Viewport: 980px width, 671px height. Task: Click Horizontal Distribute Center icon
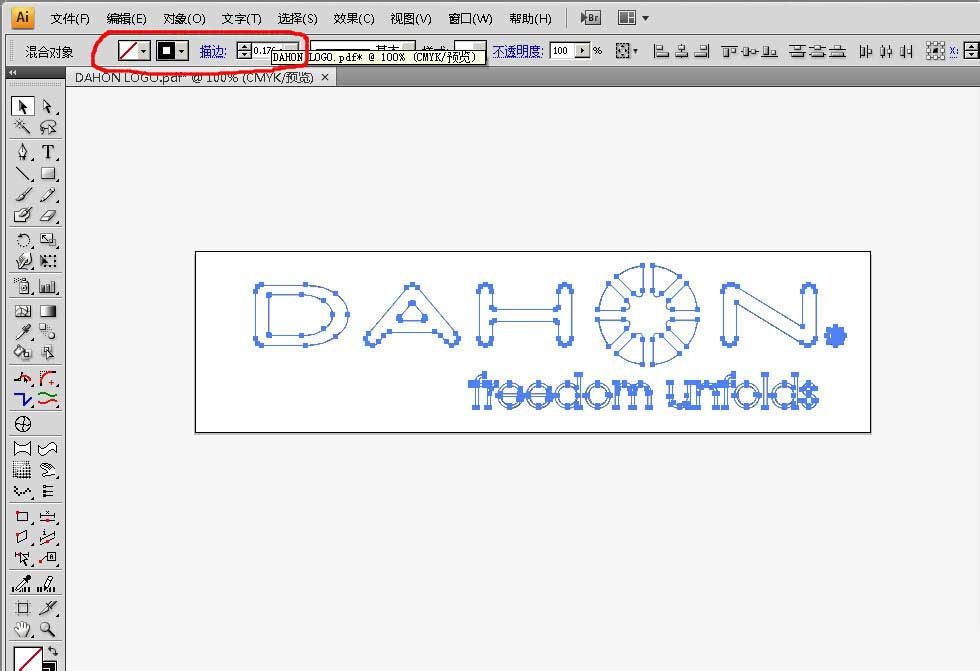point(886,51)
